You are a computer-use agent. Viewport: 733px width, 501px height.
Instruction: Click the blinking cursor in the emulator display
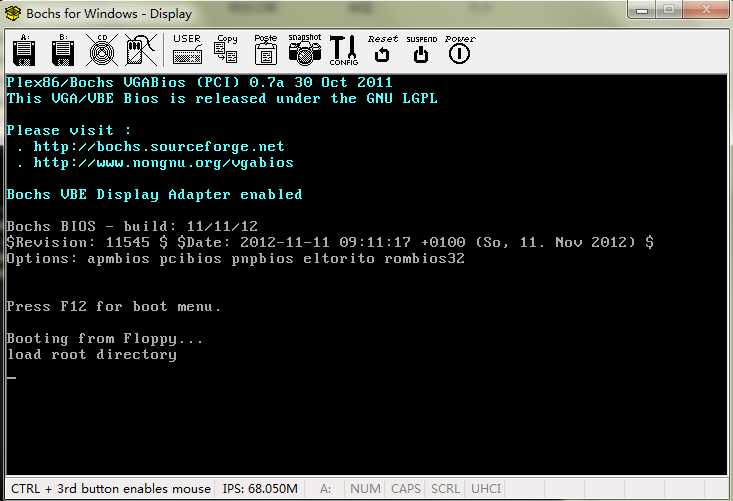(11, 378)
